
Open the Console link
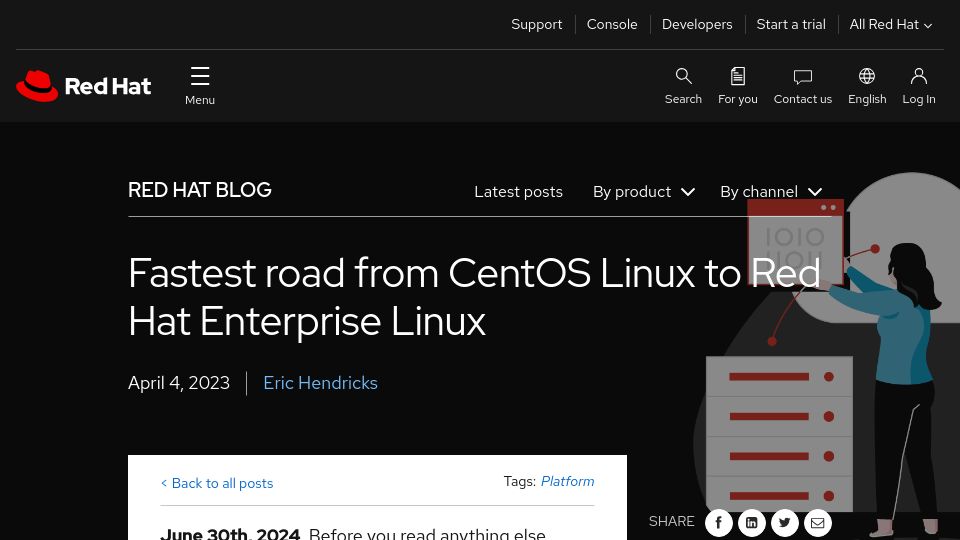[x=612, y=24]
